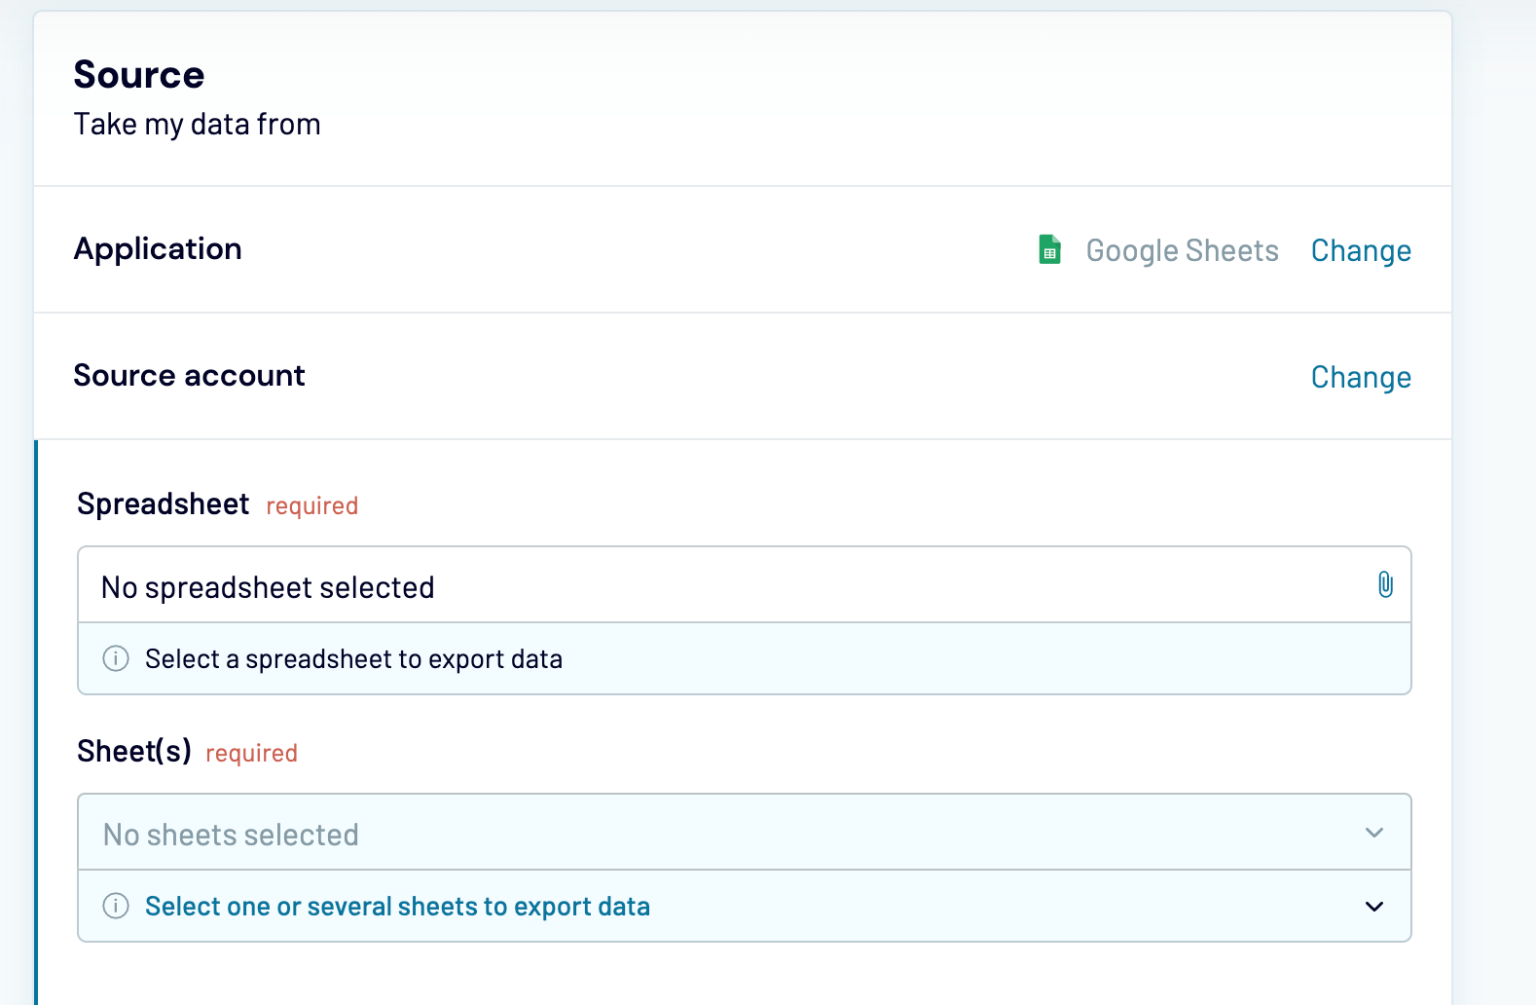
Task: Click the chevron on the sheets selector field
Action: pyautogui.click(x=1374, y=831)
